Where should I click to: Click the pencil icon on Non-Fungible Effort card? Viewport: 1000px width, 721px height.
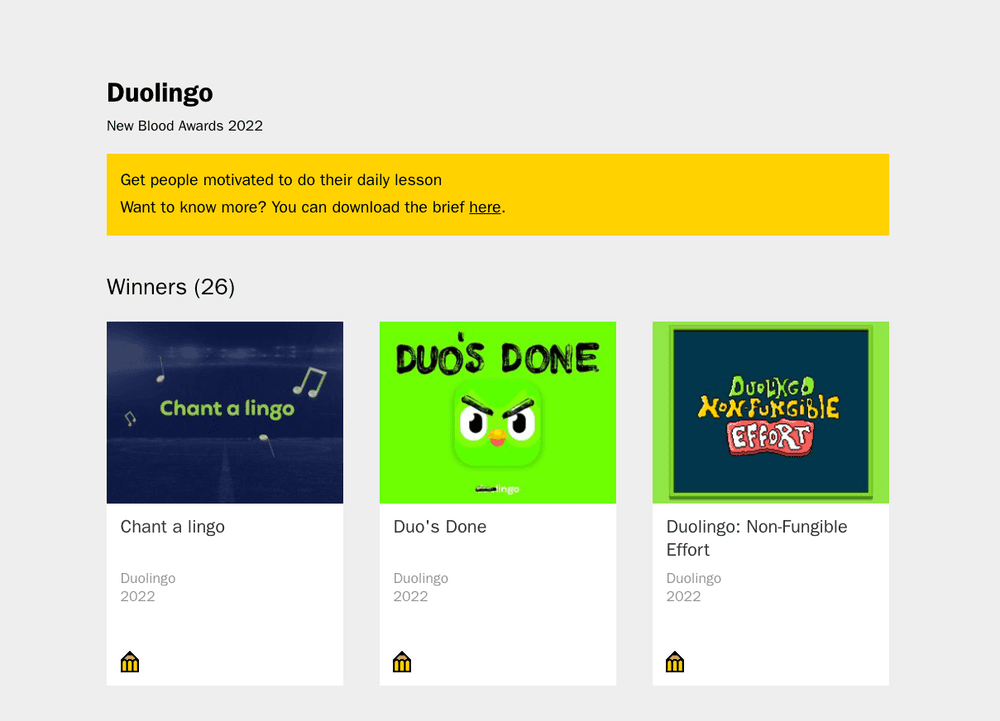pyautogui.click(x=675, y=662)
